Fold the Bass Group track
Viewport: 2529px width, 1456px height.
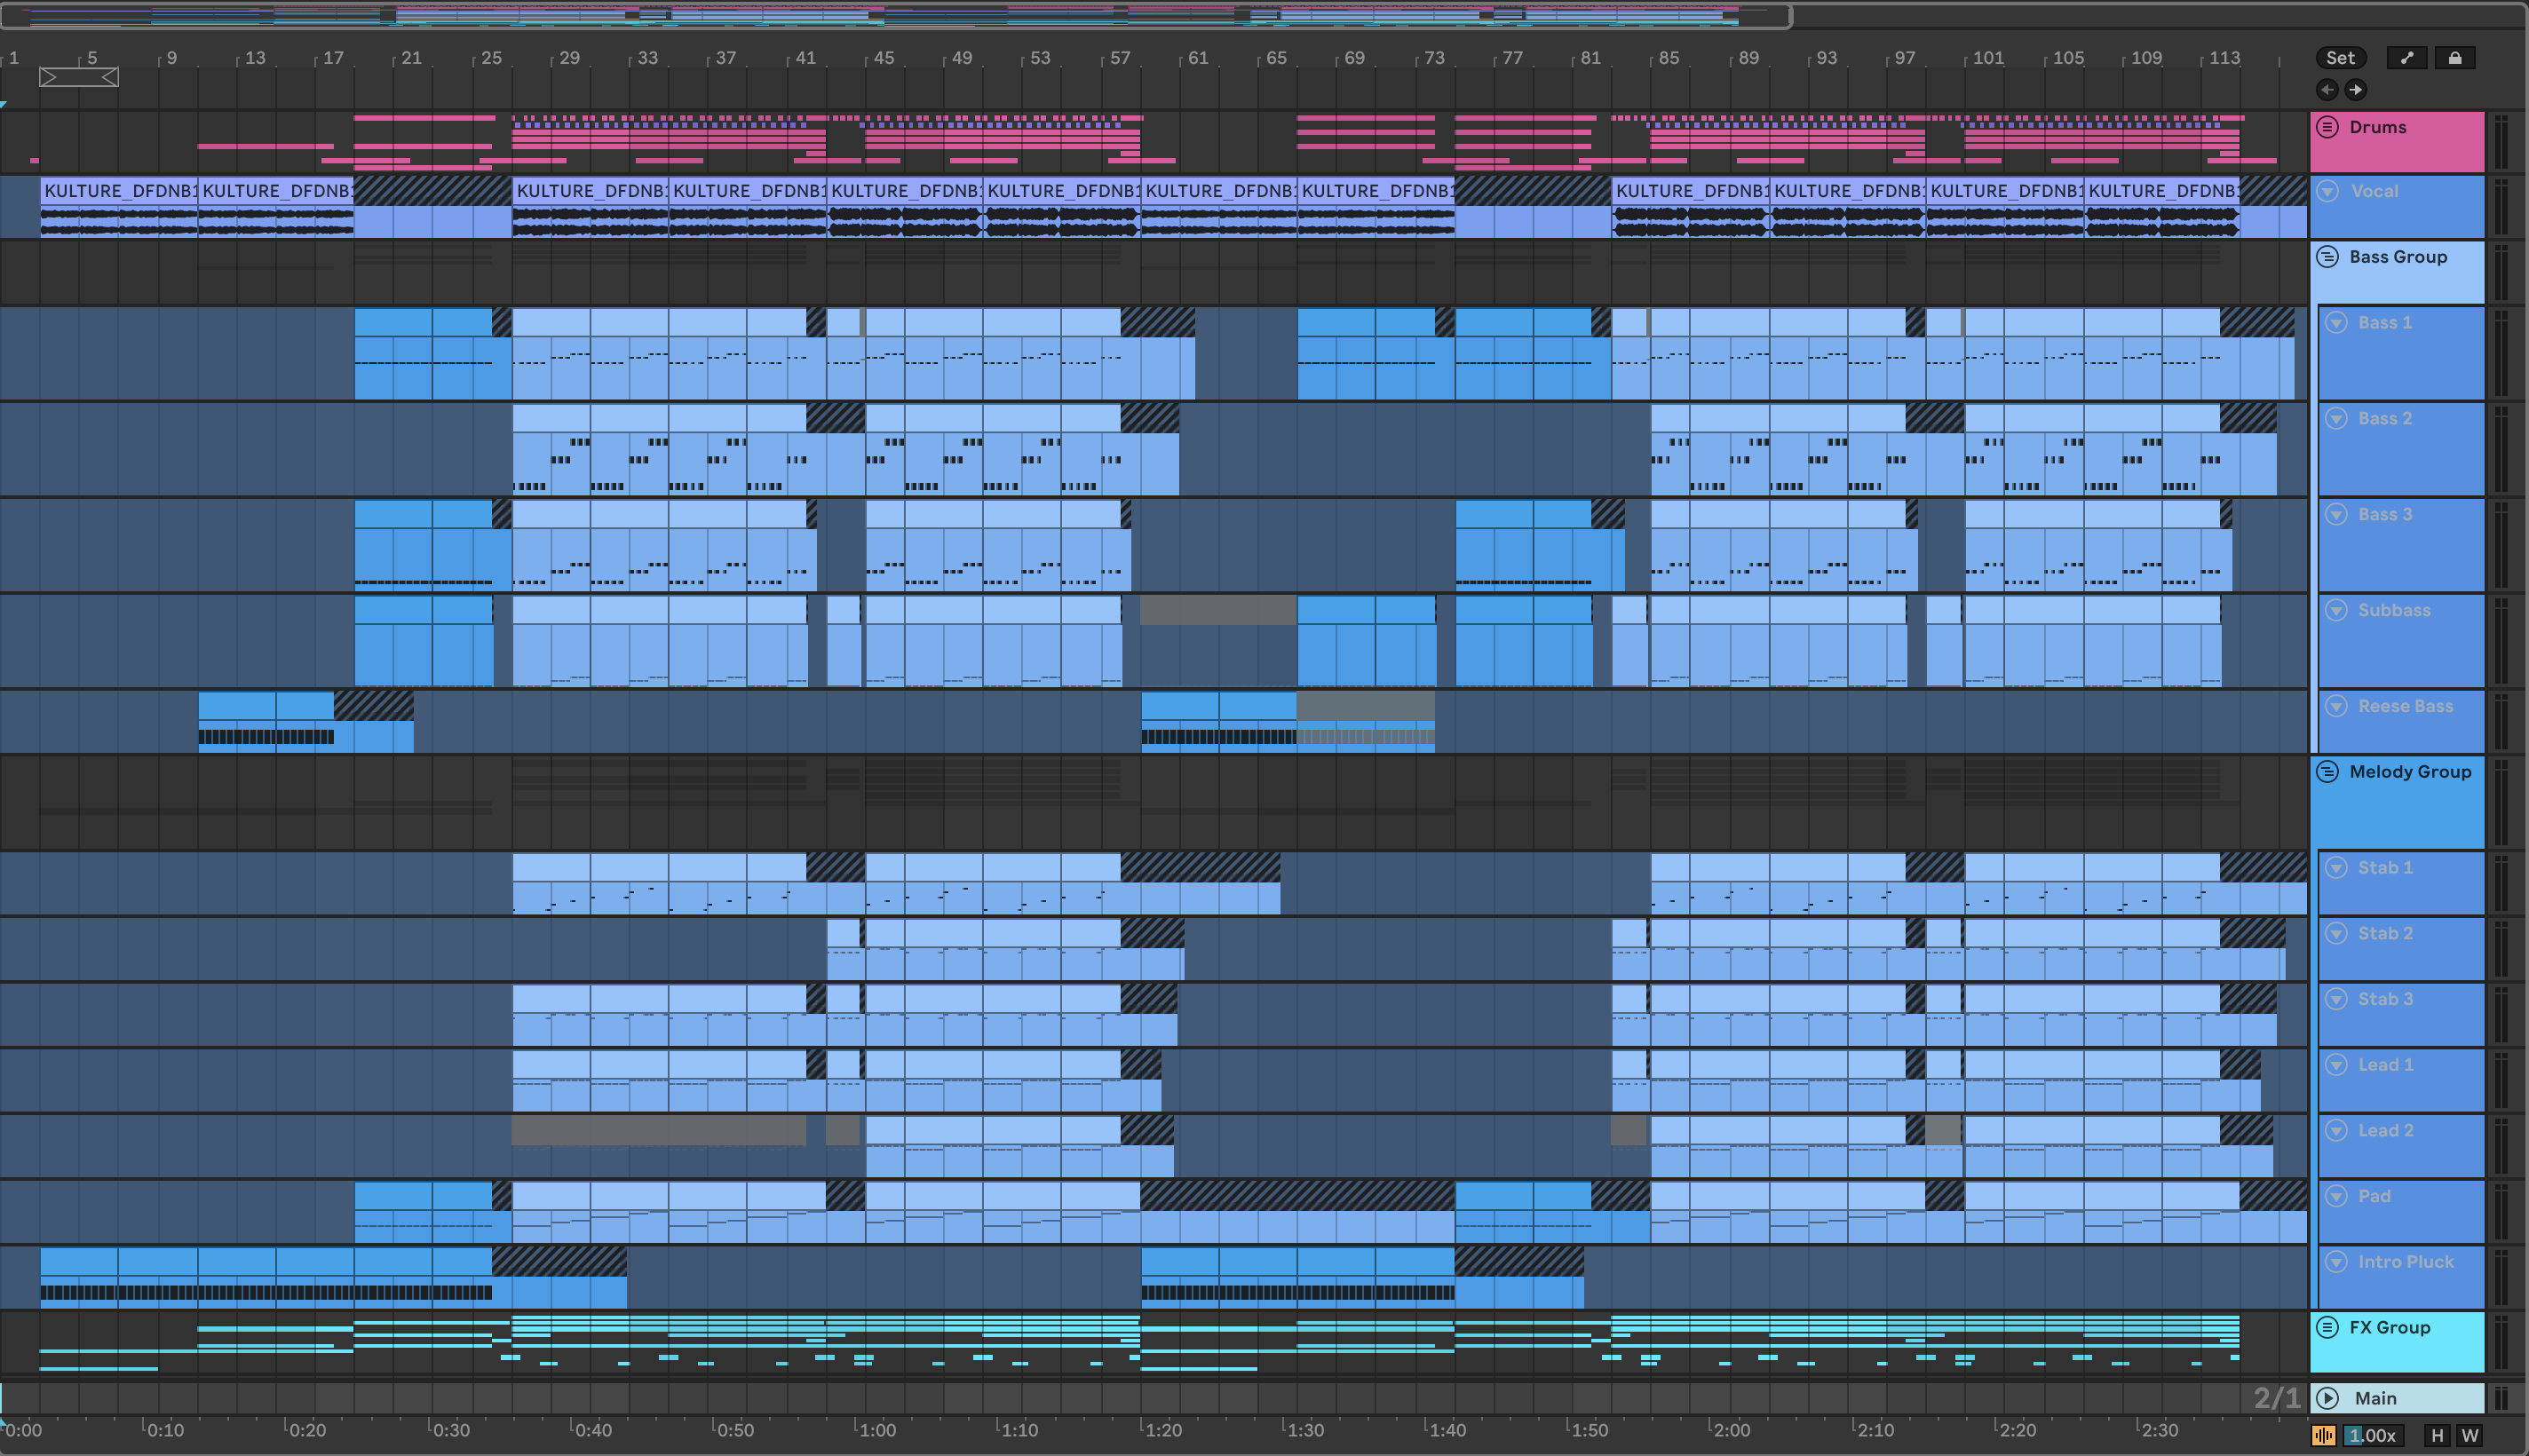click(2328, 257)
